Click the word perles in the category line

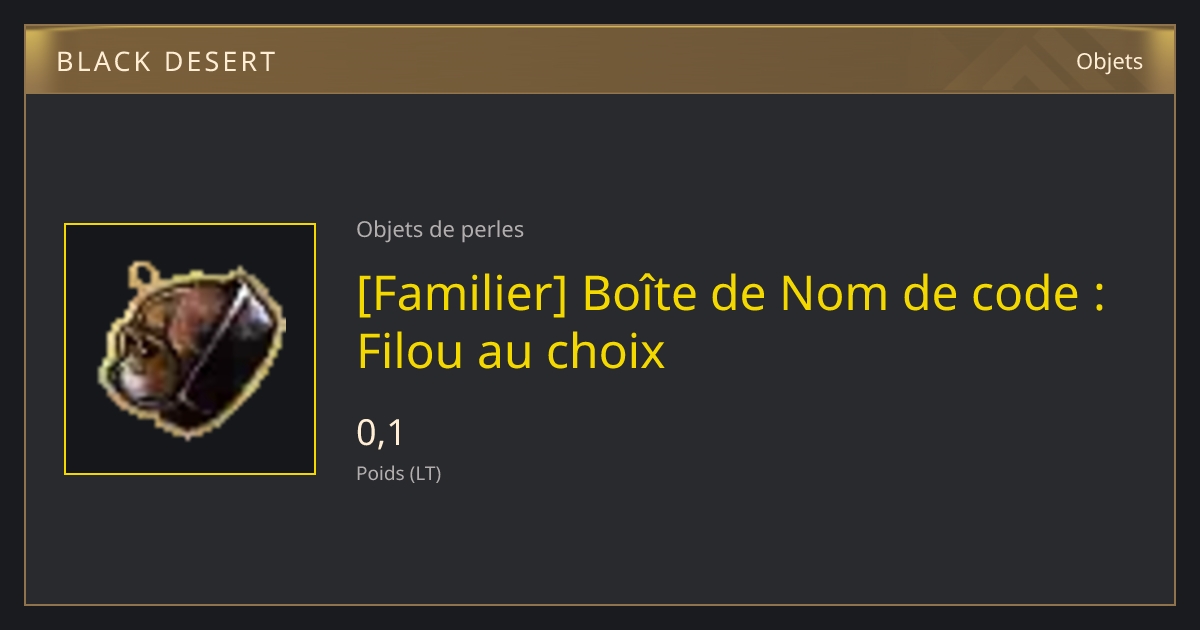click(492, 230)
